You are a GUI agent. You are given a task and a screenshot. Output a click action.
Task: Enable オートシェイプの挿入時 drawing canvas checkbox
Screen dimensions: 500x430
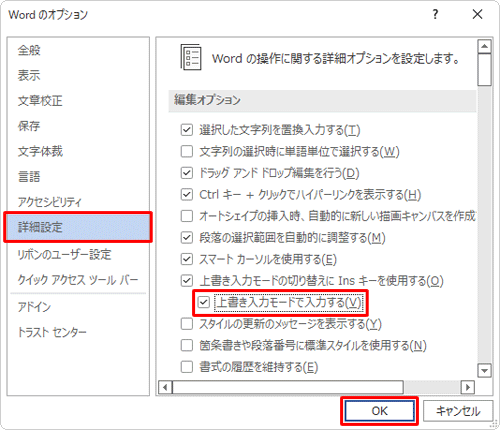click(187, 216)
